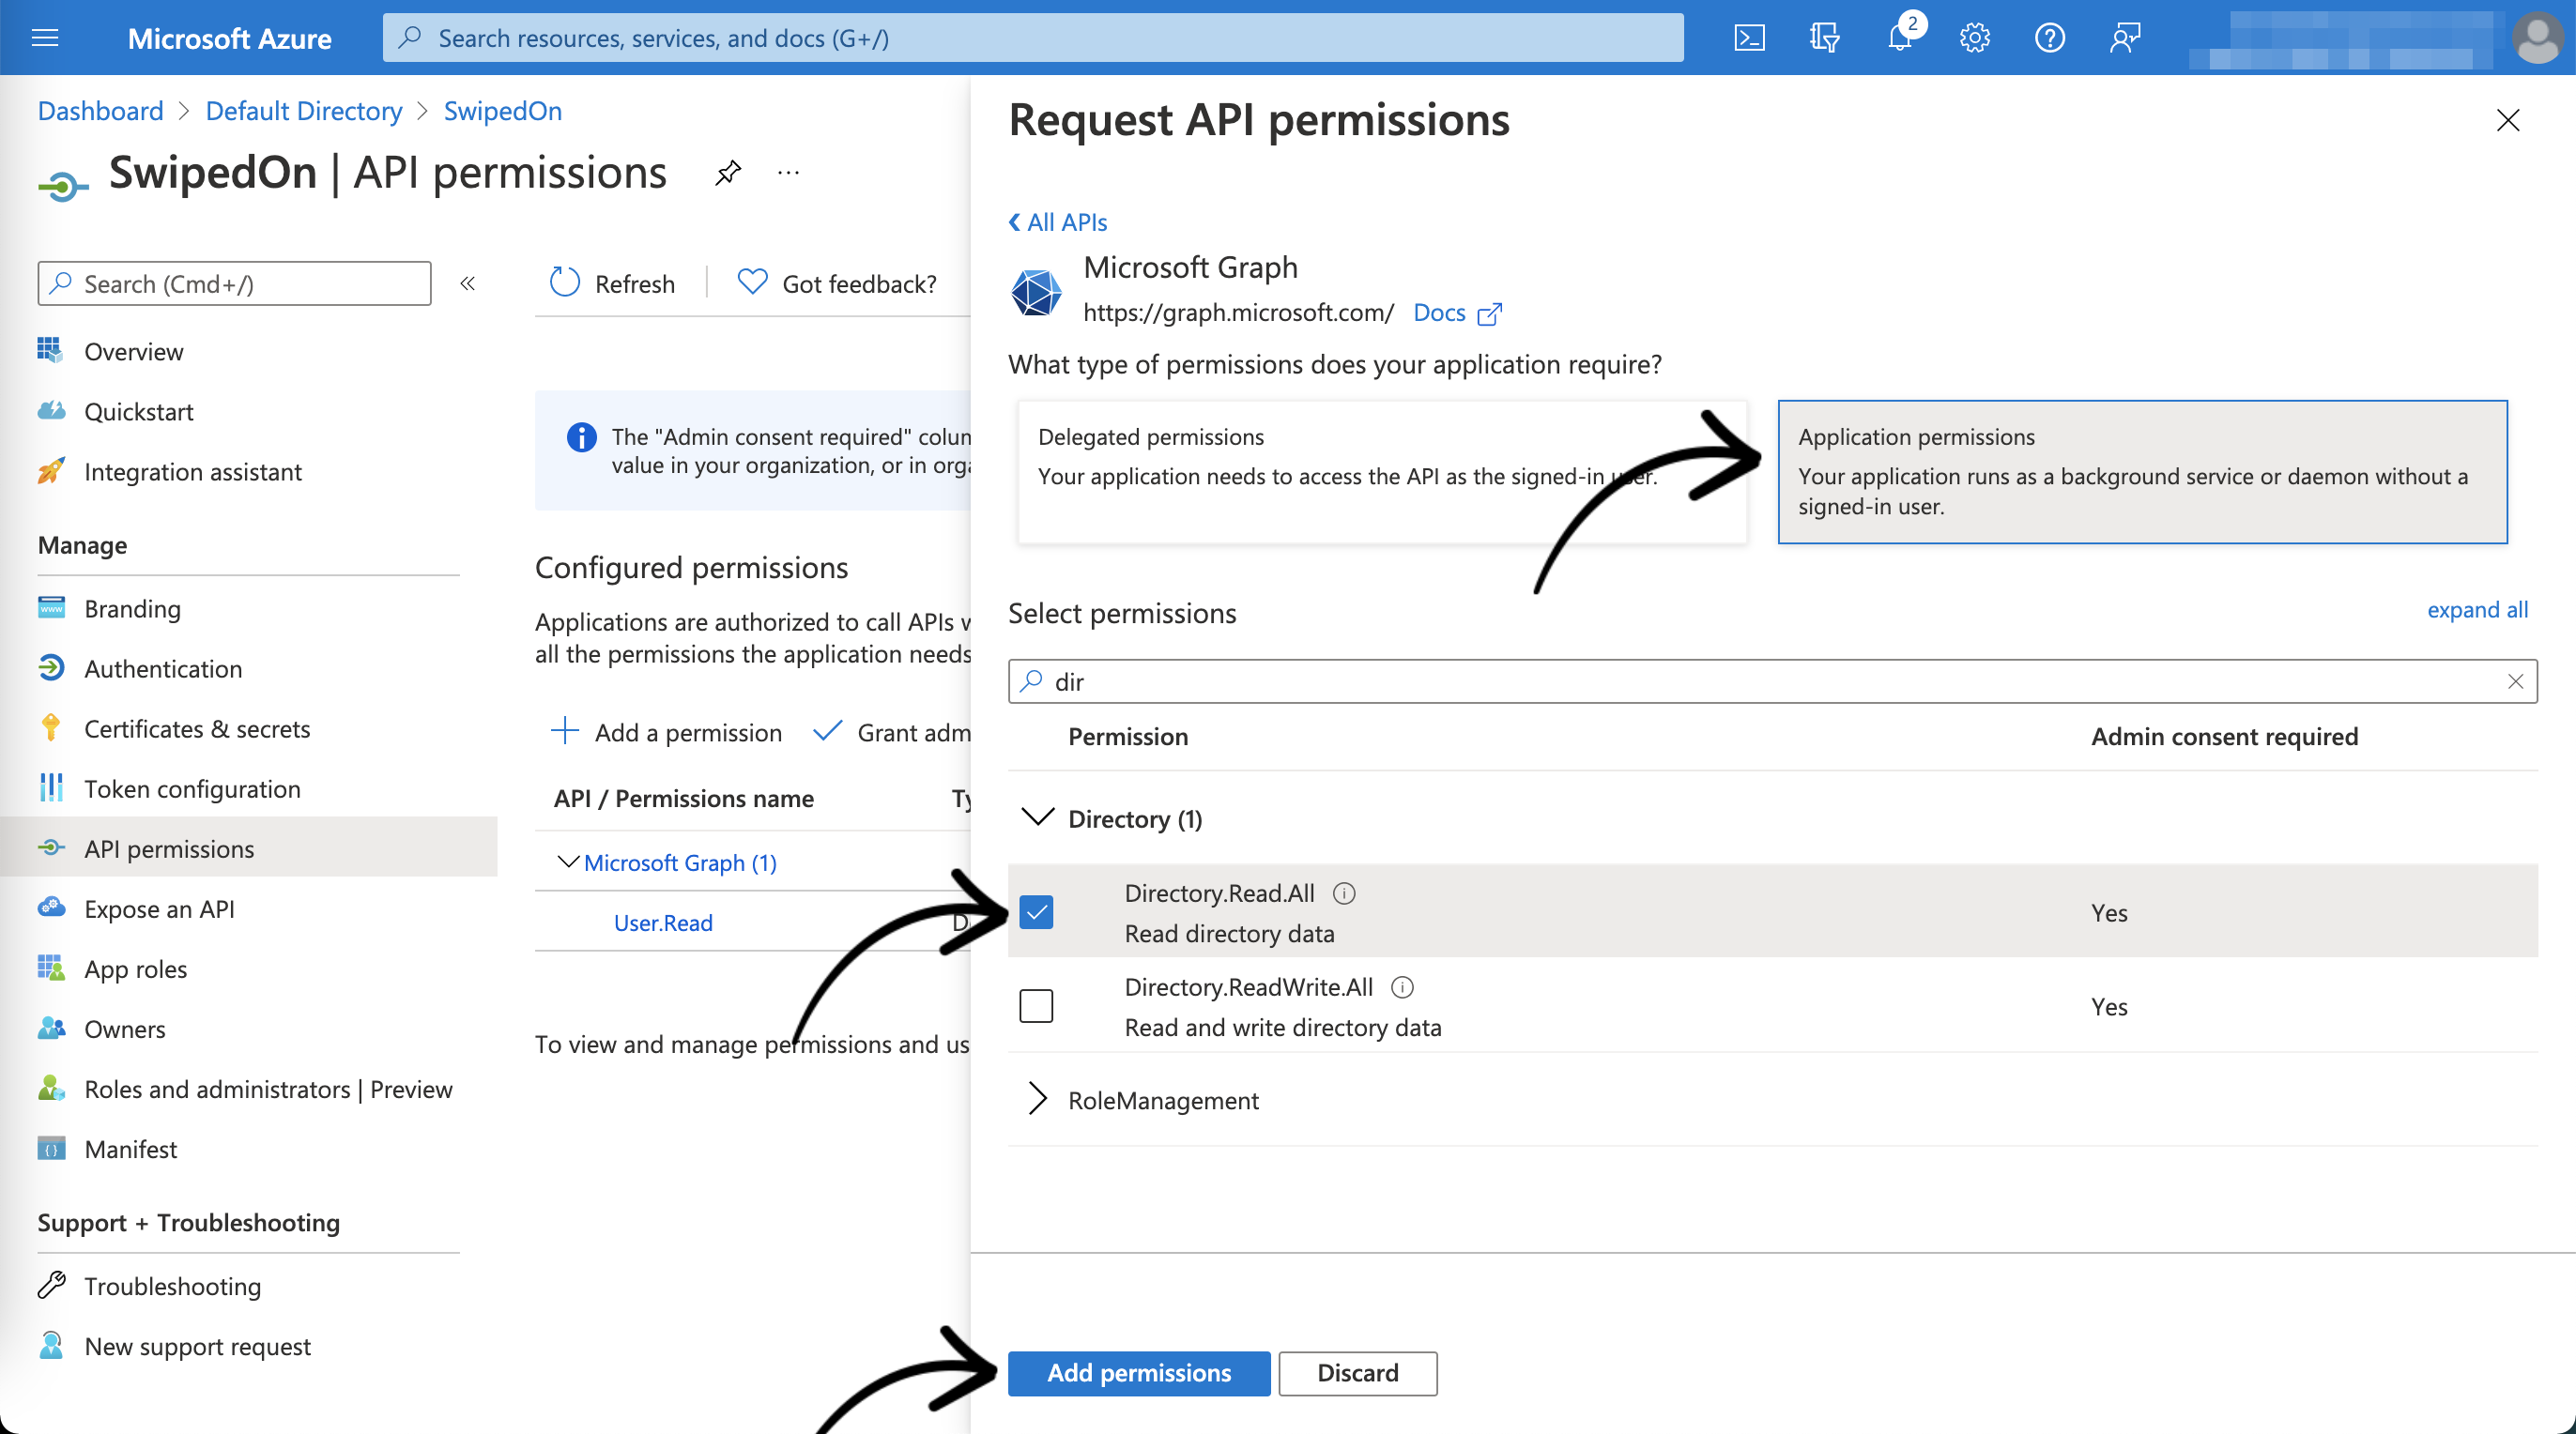This screenshot has height=1434, width=2576.
Task: Click SwipedOn breadcrumb
Action: pos(503,110)
